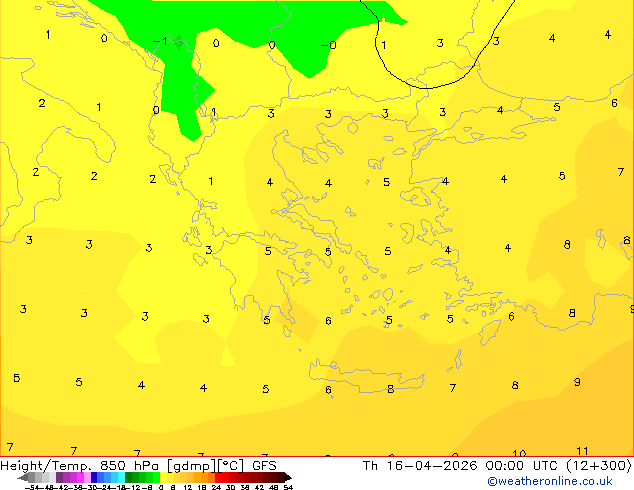
Task: Click the (12+300) forecast hour label
Action: 599,466
